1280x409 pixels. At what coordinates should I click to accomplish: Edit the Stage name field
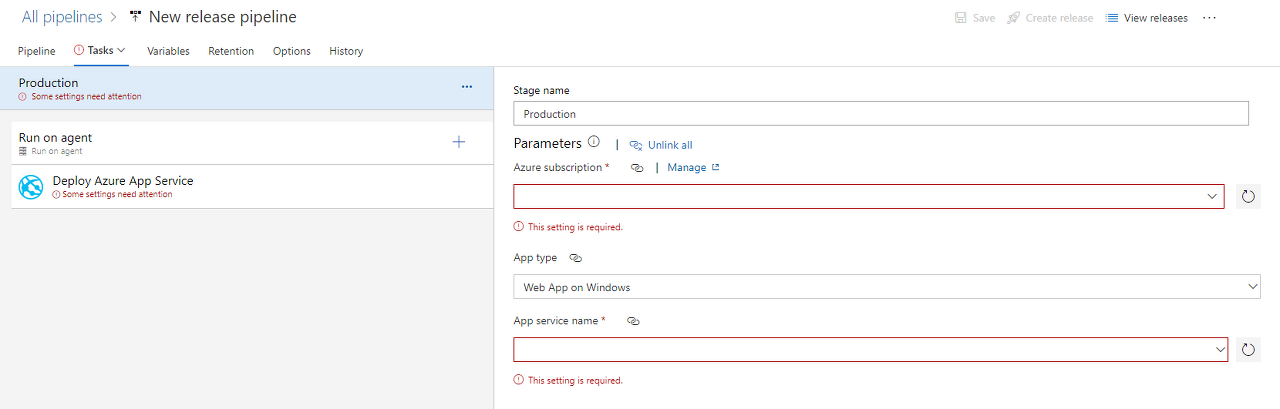(x=881, y=114)
